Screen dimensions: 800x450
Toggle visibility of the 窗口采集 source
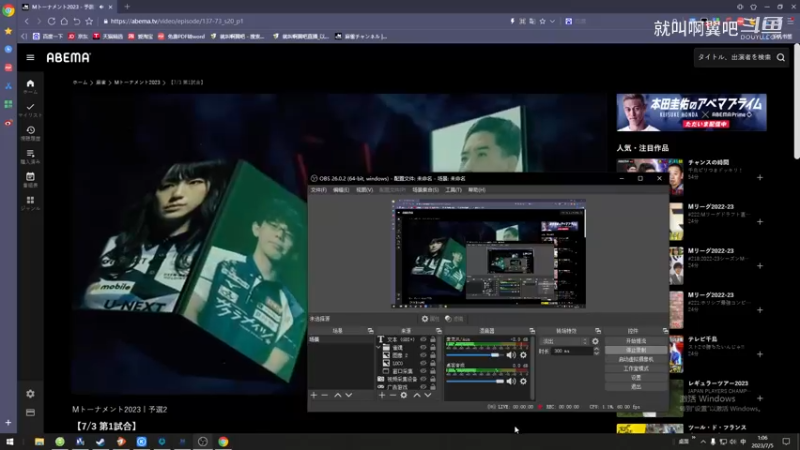[423, 371]
